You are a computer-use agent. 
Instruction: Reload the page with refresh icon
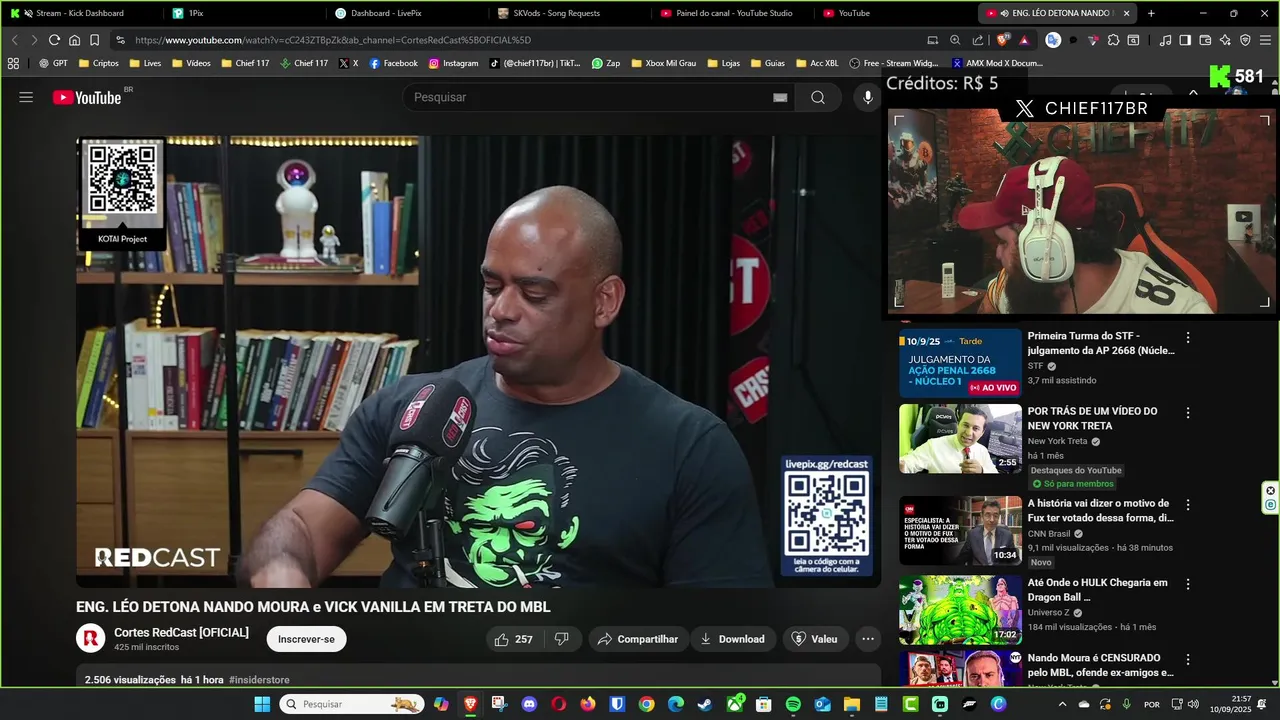[x=54, y=40]
